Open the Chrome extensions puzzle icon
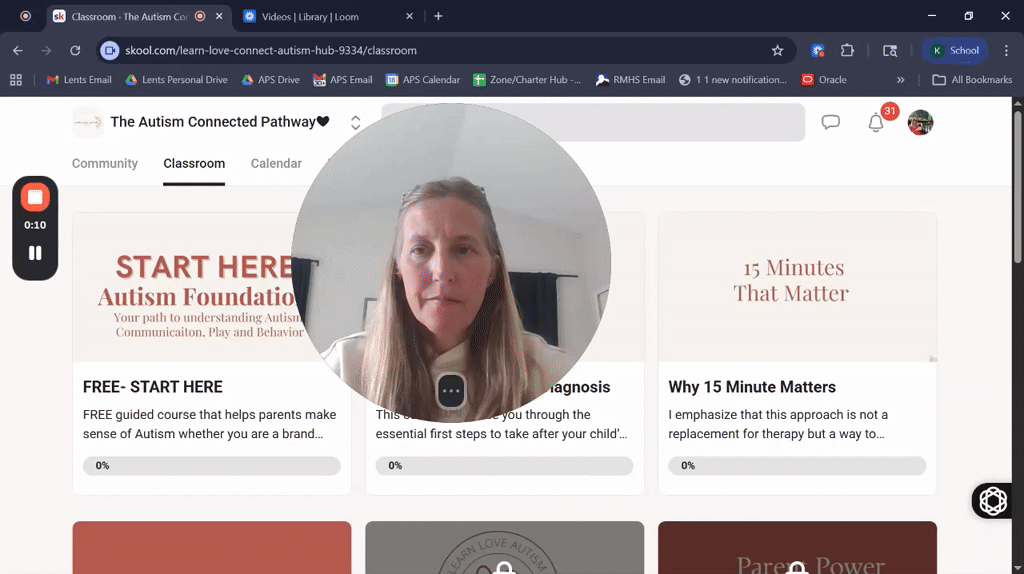 pyautogui.click(x=847, y=50)
